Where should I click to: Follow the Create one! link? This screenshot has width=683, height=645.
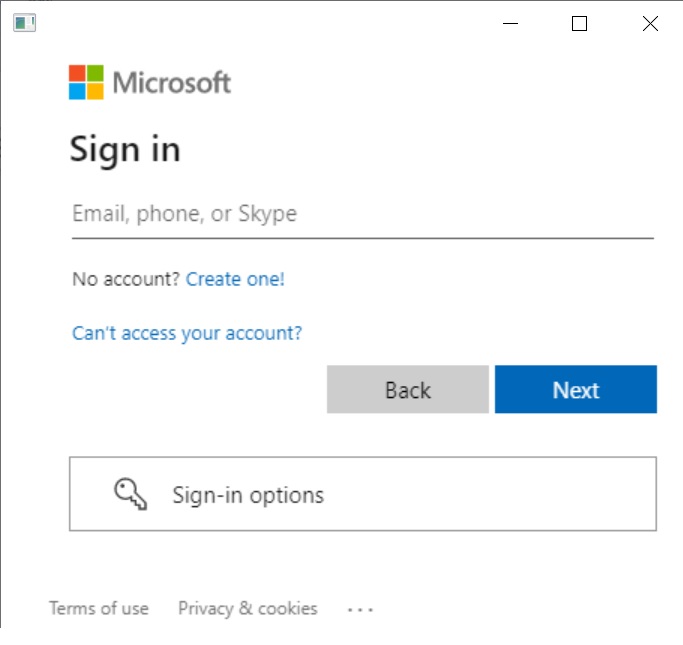pyautogui.click(x=235, y=279)
